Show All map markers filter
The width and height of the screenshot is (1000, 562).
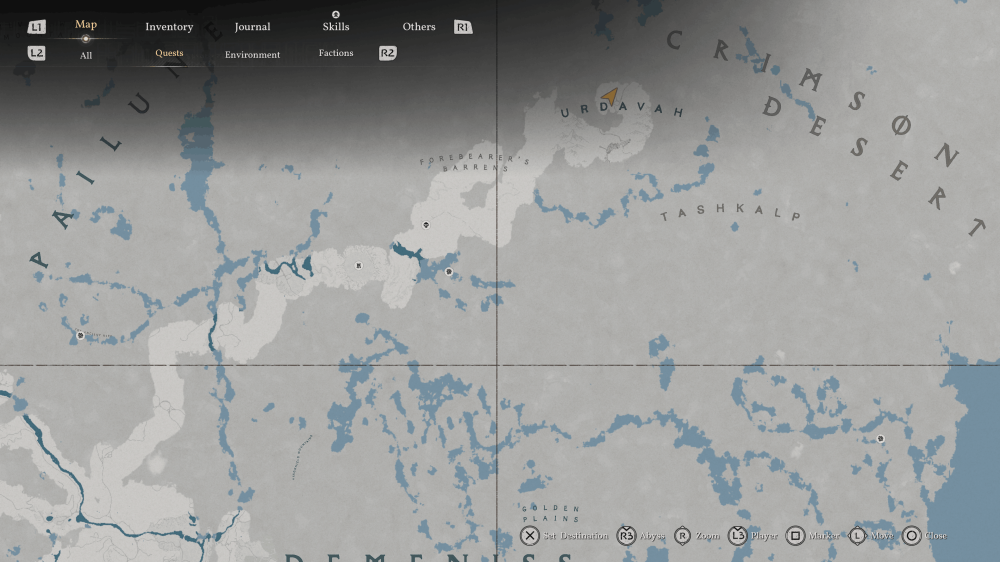(86, 55)
